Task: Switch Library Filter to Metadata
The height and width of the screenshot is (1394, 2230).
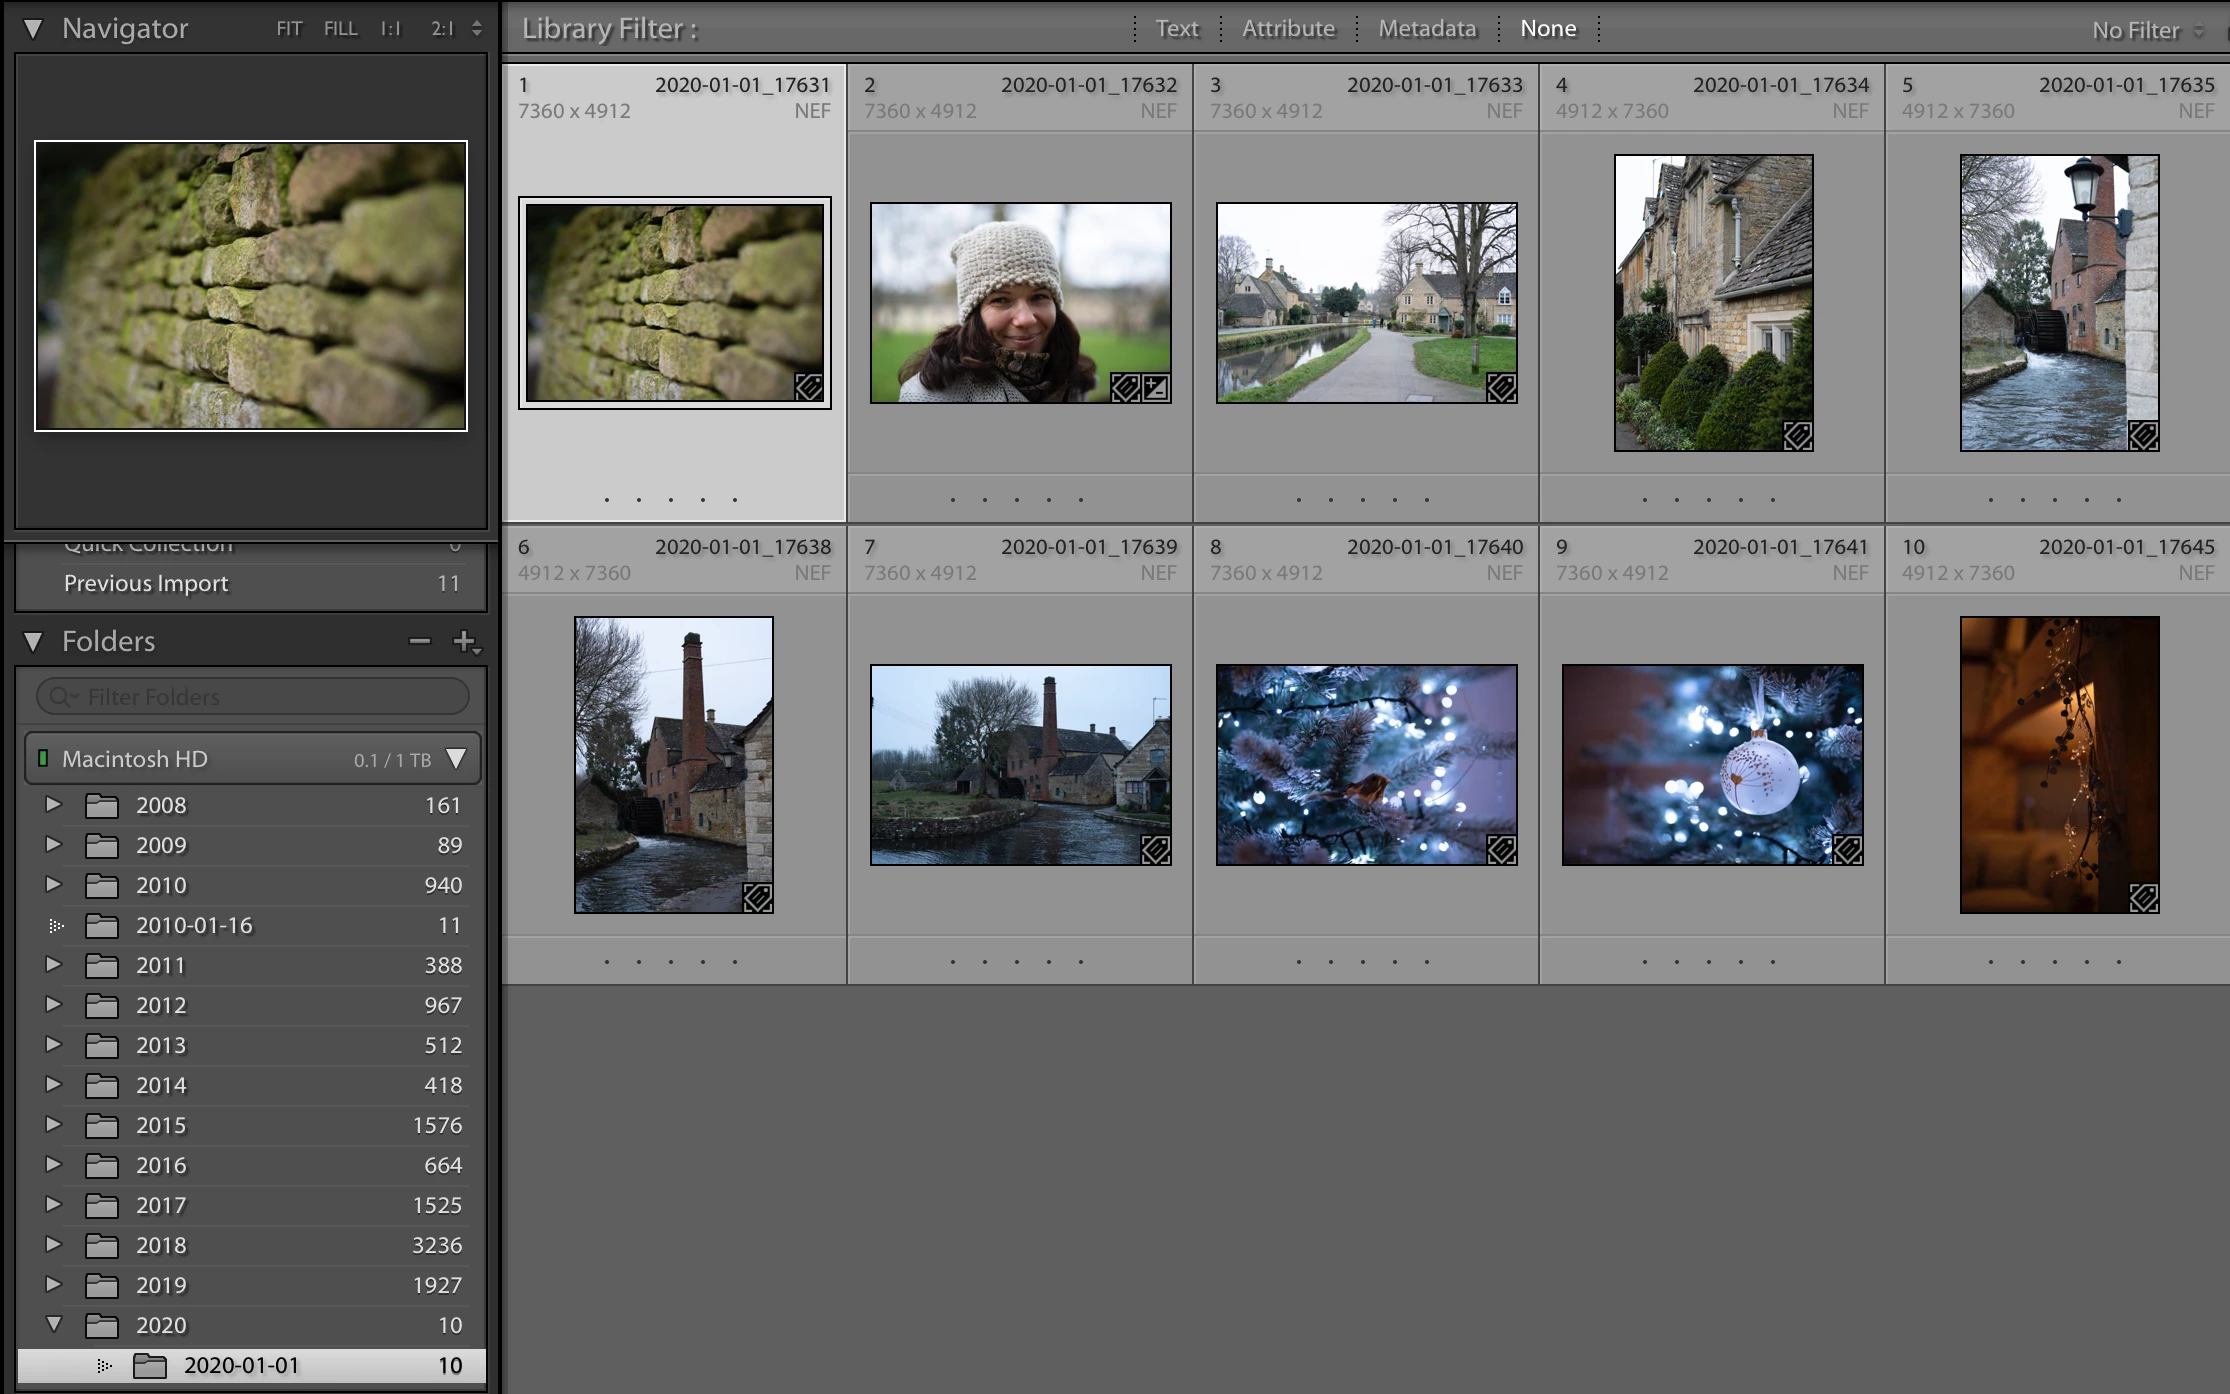Action: [x=1427, y=29]
